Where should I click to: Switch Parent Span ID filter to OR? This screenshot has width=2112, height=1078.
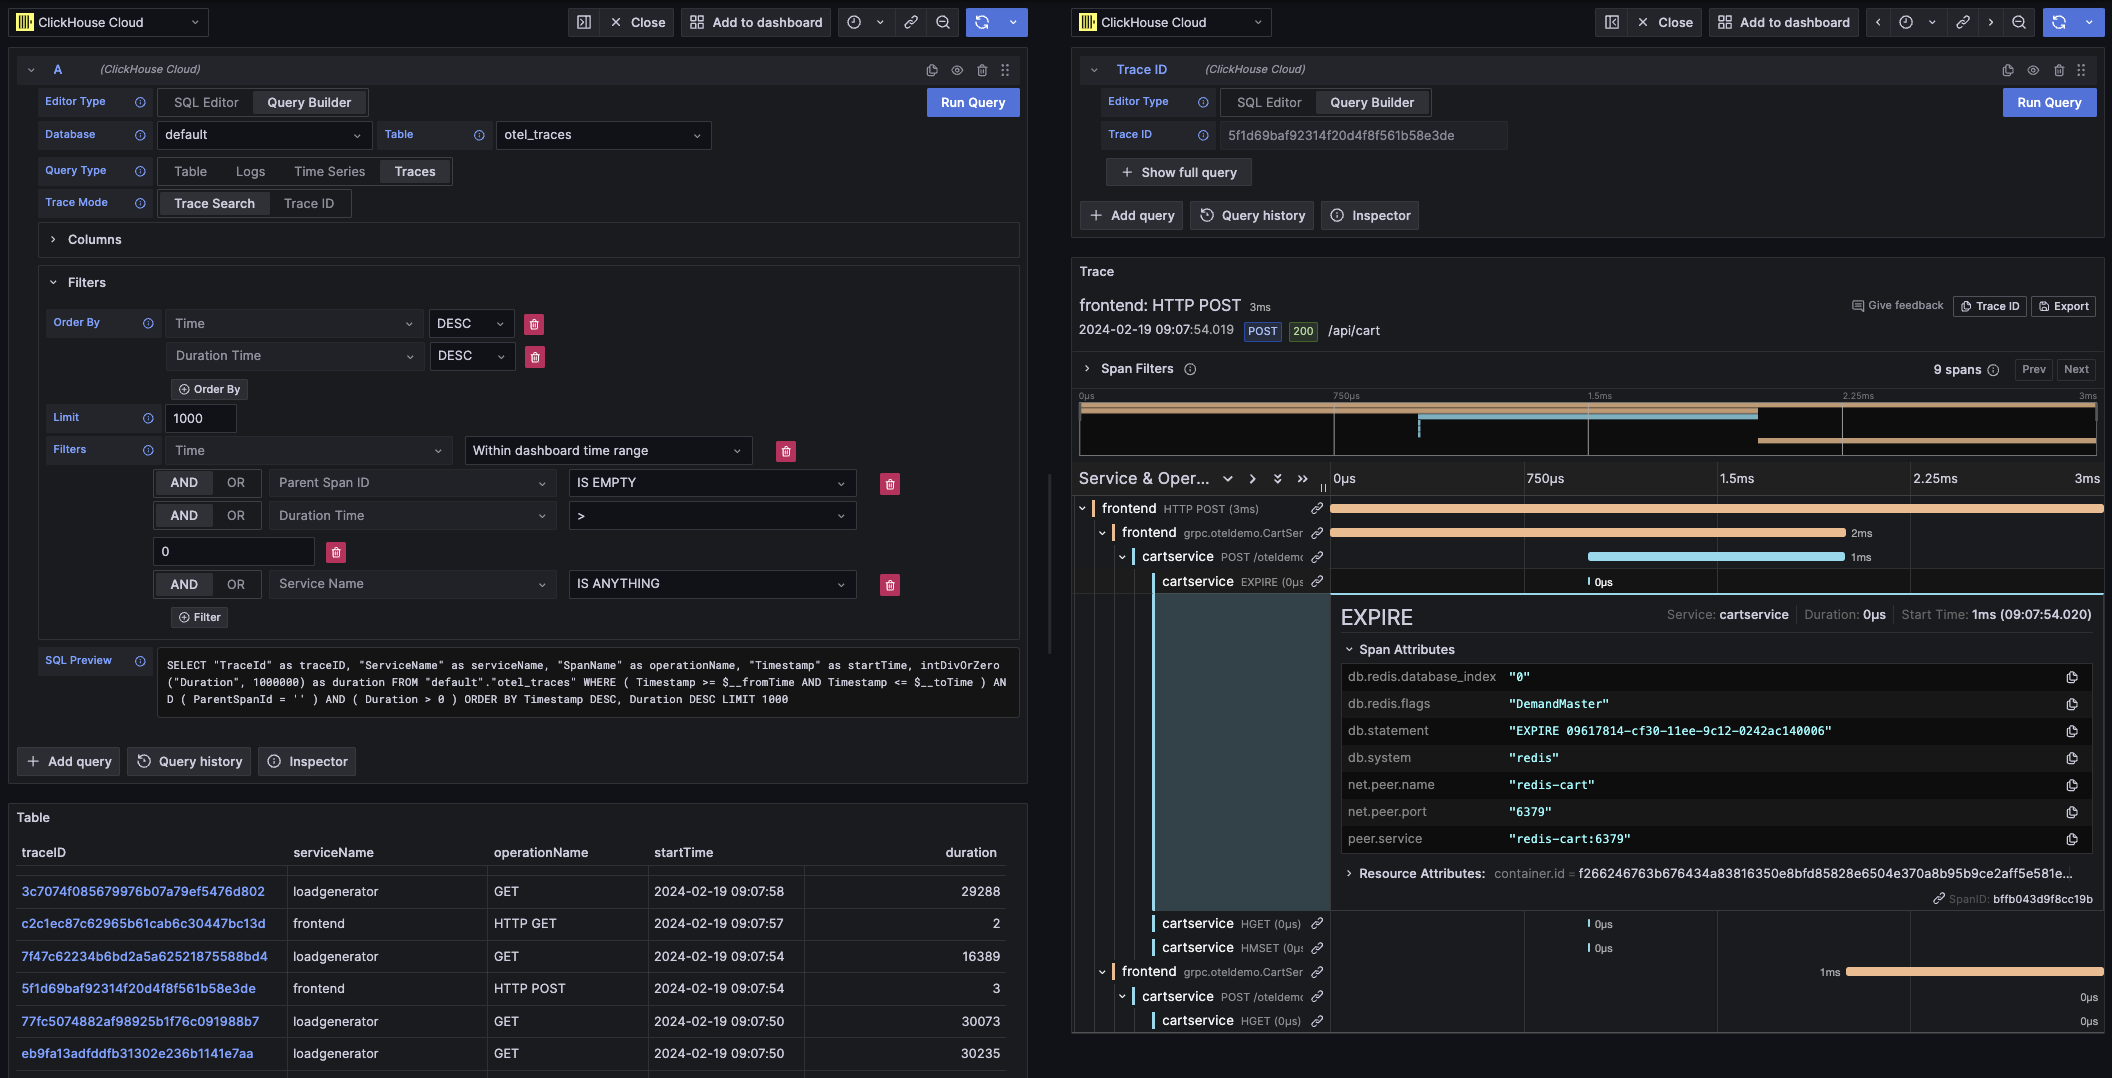pyautogui.click(x=235, y=483)
